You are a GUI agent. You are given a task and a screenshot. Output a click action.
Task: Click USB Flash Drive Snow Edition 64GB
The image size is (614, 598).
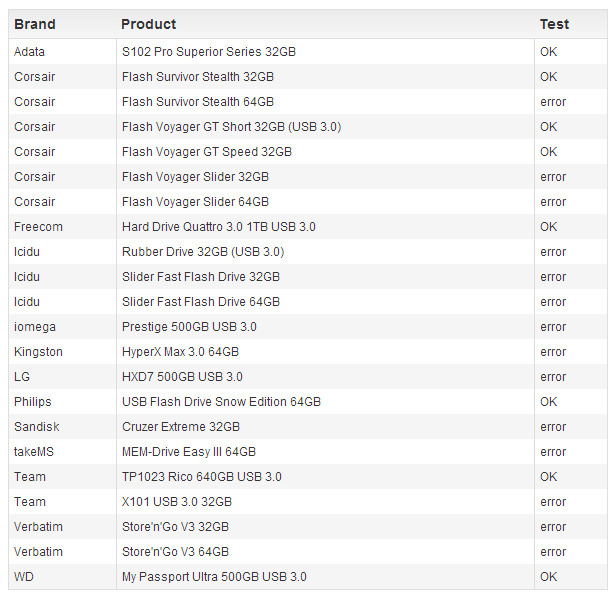point(221,402)
